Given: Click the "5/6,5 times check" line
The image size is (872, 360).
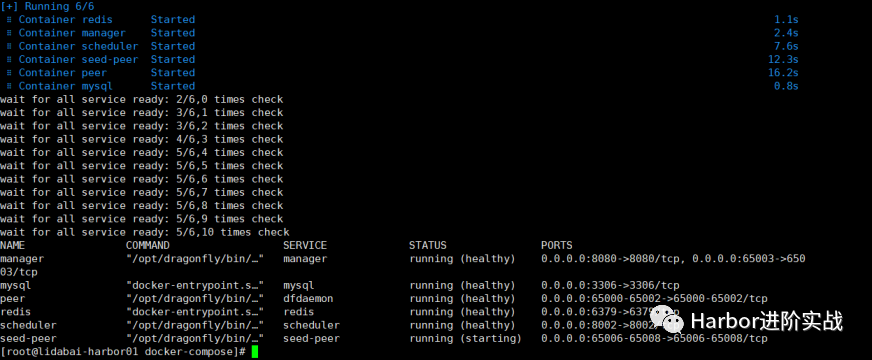Looking at the screenshot, I should (x=142, y=166).
